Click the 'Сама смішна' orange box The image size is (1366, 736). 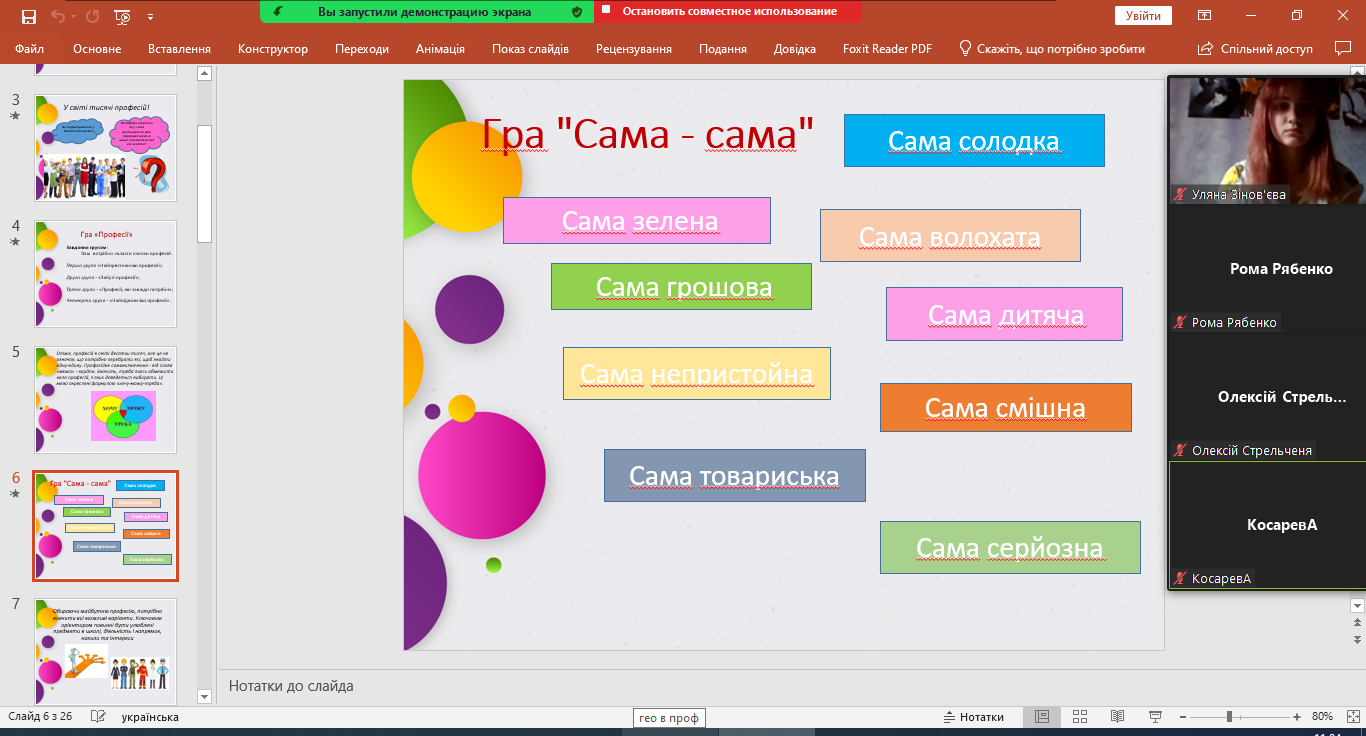[x=1006, y=407]
